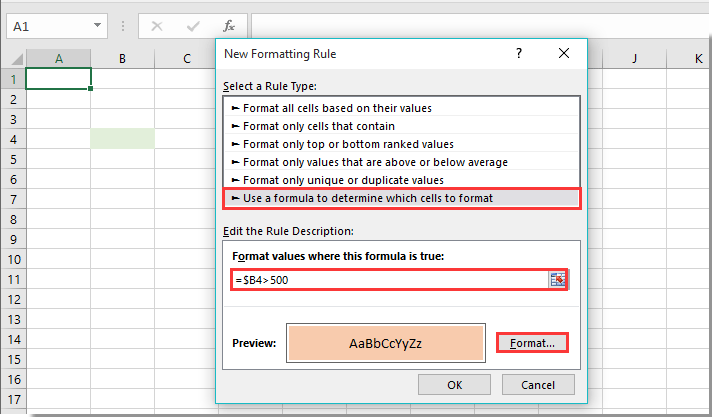712x417 pixels.
Task: Click the formula input field with =$B4>500
Action: 390,280
